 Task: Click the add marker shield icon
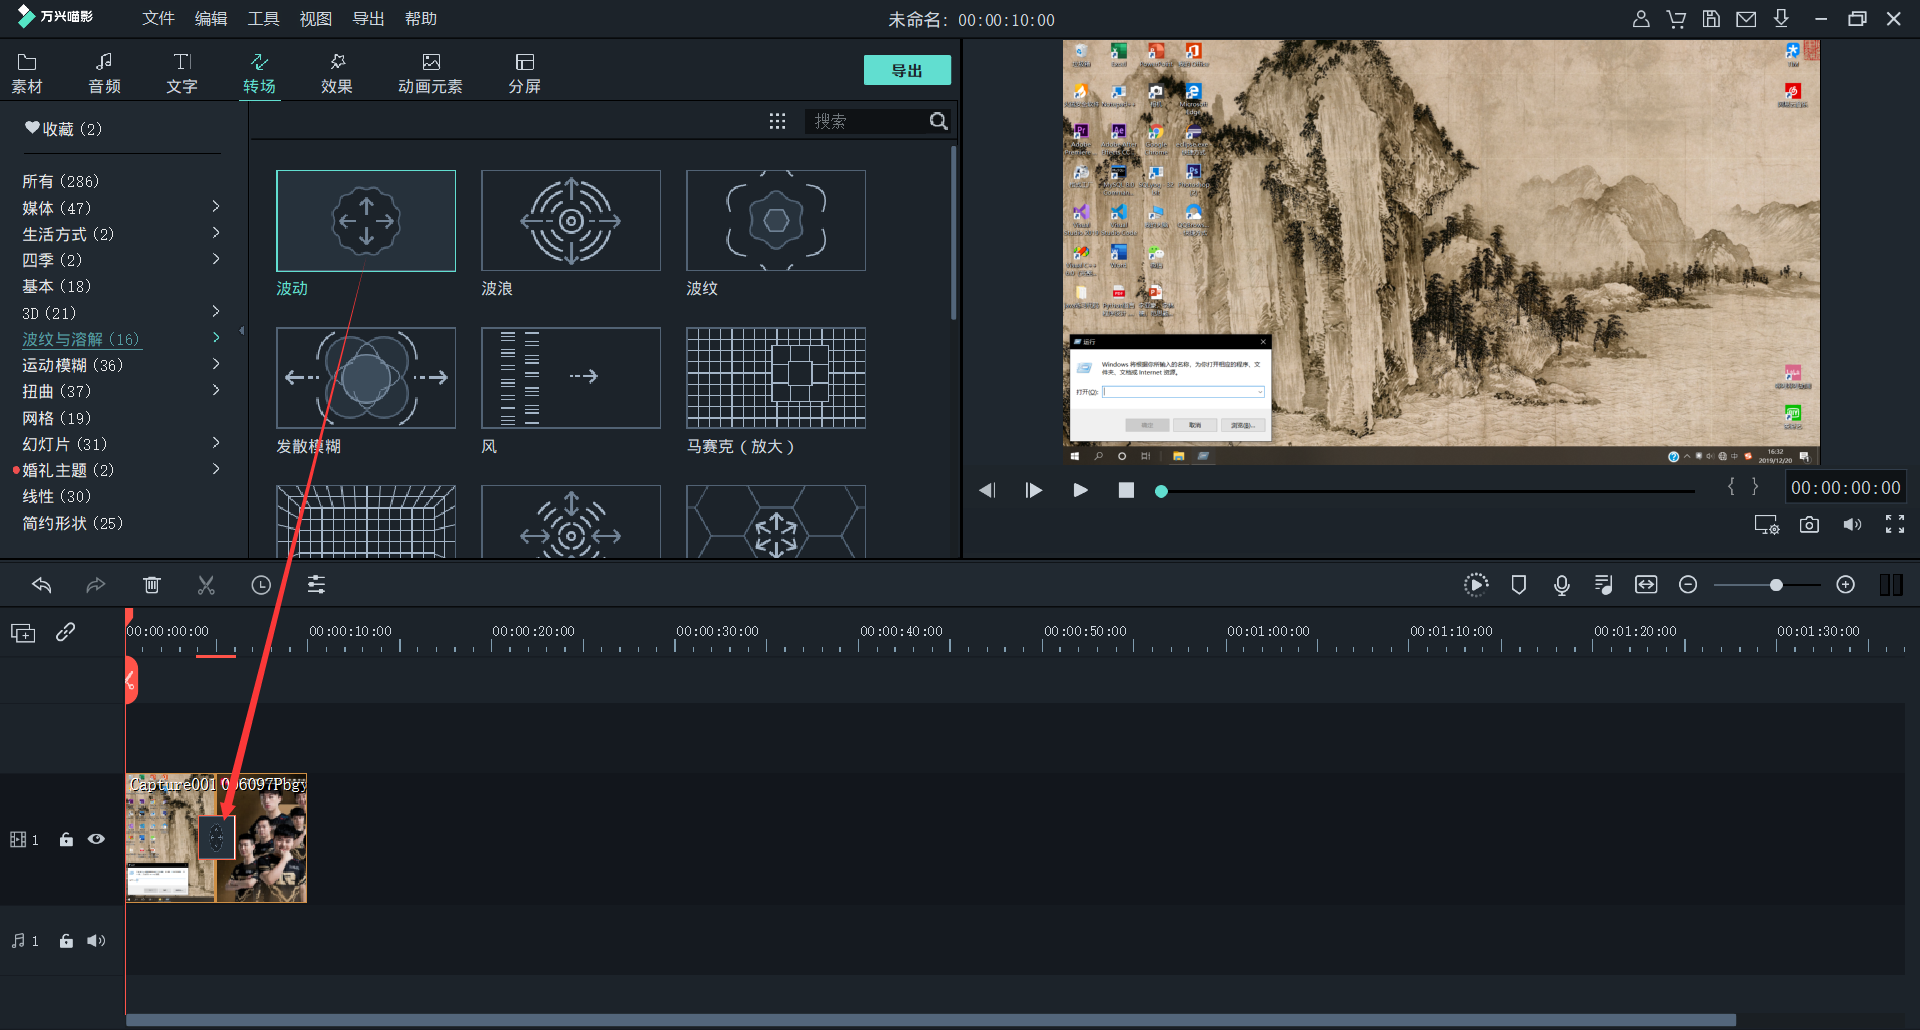pos(1518,585)
